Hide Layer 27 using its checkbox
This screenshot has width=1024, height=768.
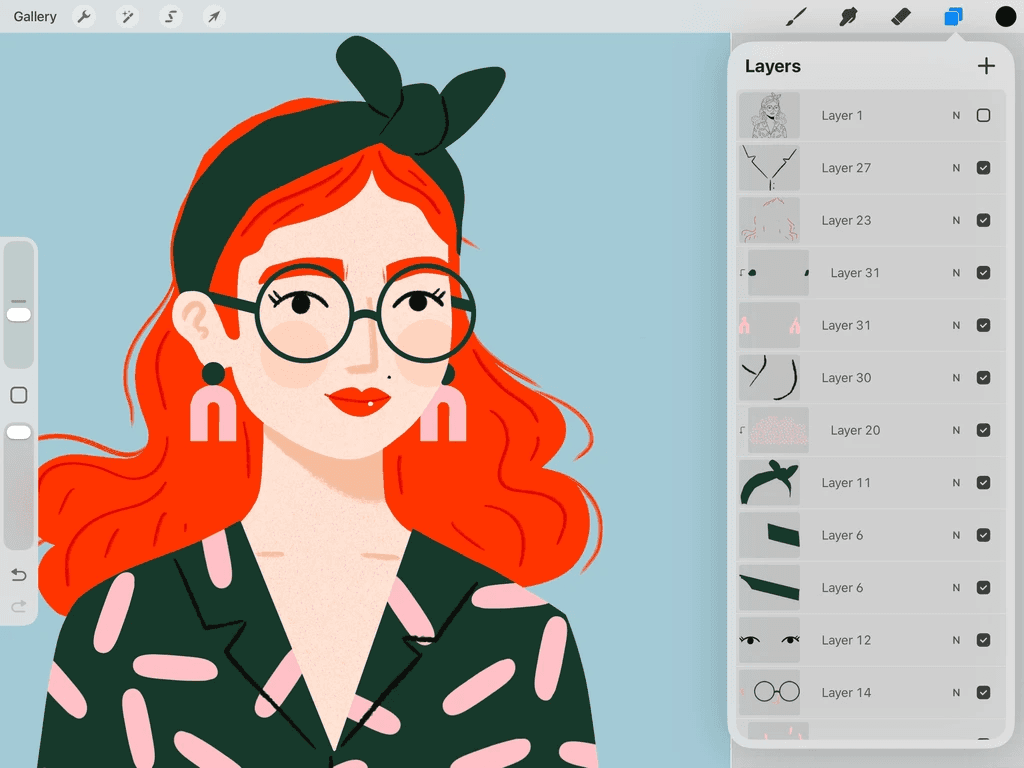point(984,168)
